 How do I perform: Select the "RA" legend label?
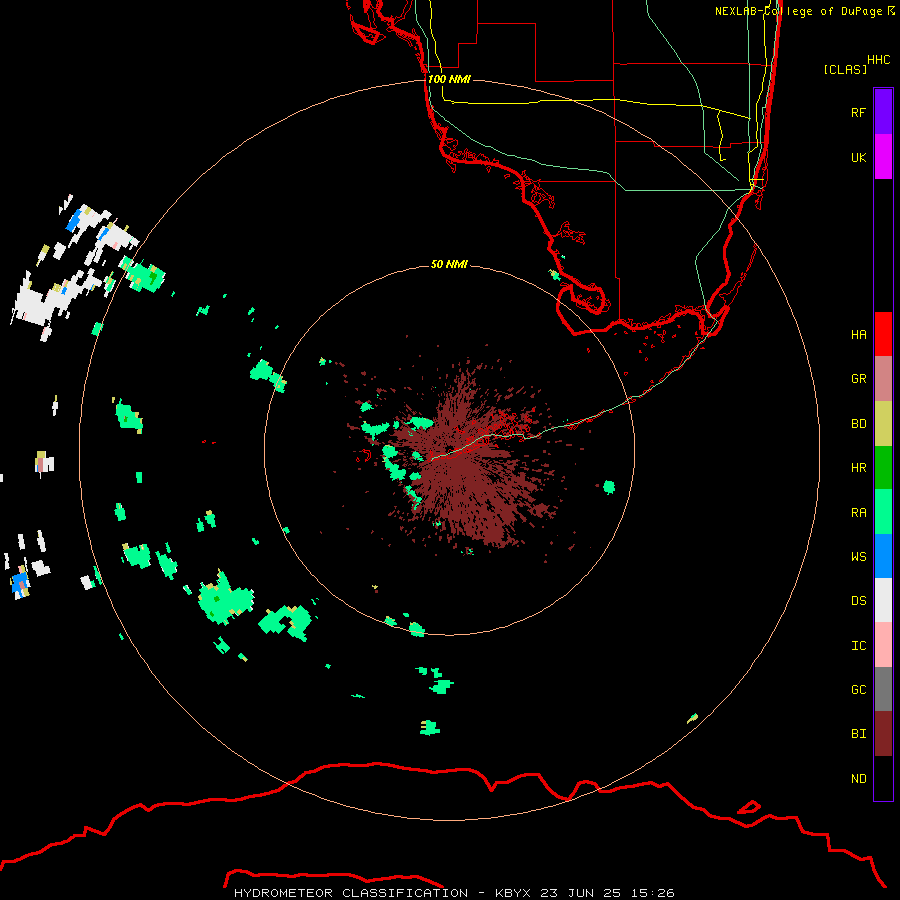(858, 512)
